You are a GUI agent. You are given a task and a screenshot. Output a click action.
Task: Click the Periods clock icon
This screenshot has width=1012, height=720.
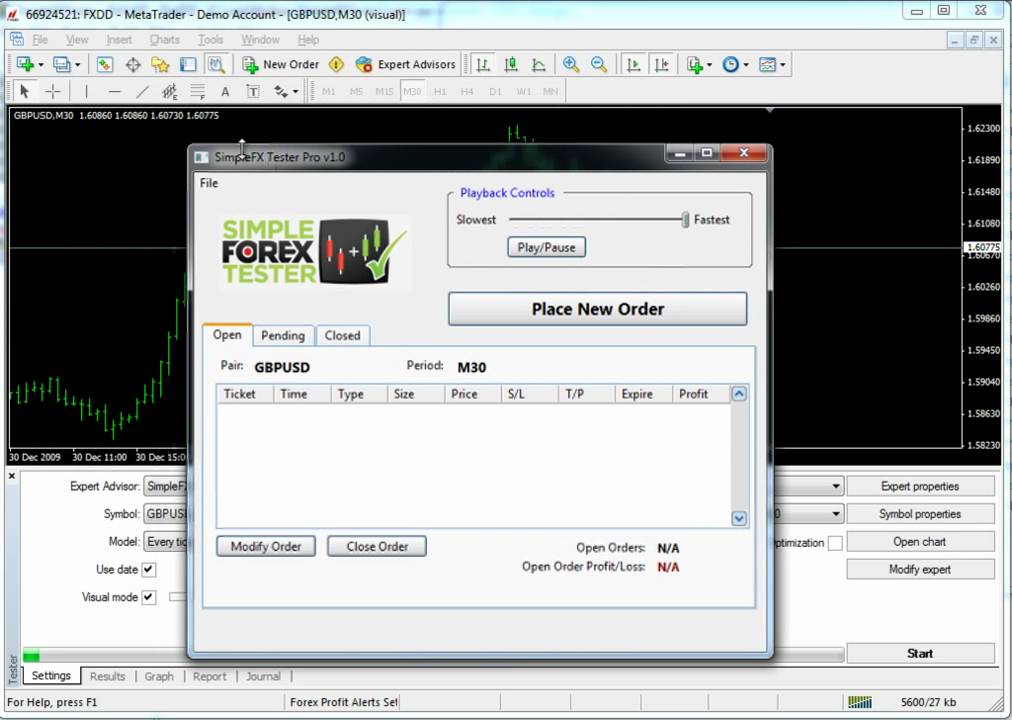730,65
